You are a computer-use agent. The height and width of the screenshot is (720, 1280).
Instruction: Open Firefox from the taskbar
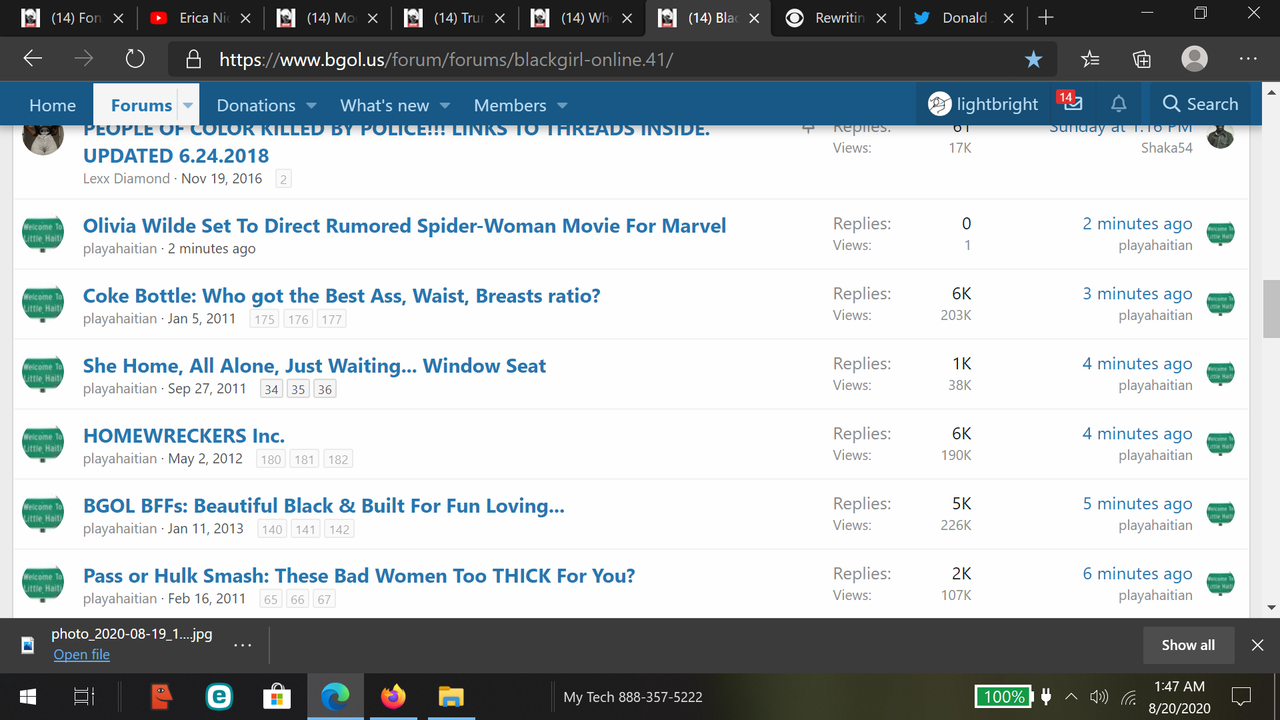(394, 696)
